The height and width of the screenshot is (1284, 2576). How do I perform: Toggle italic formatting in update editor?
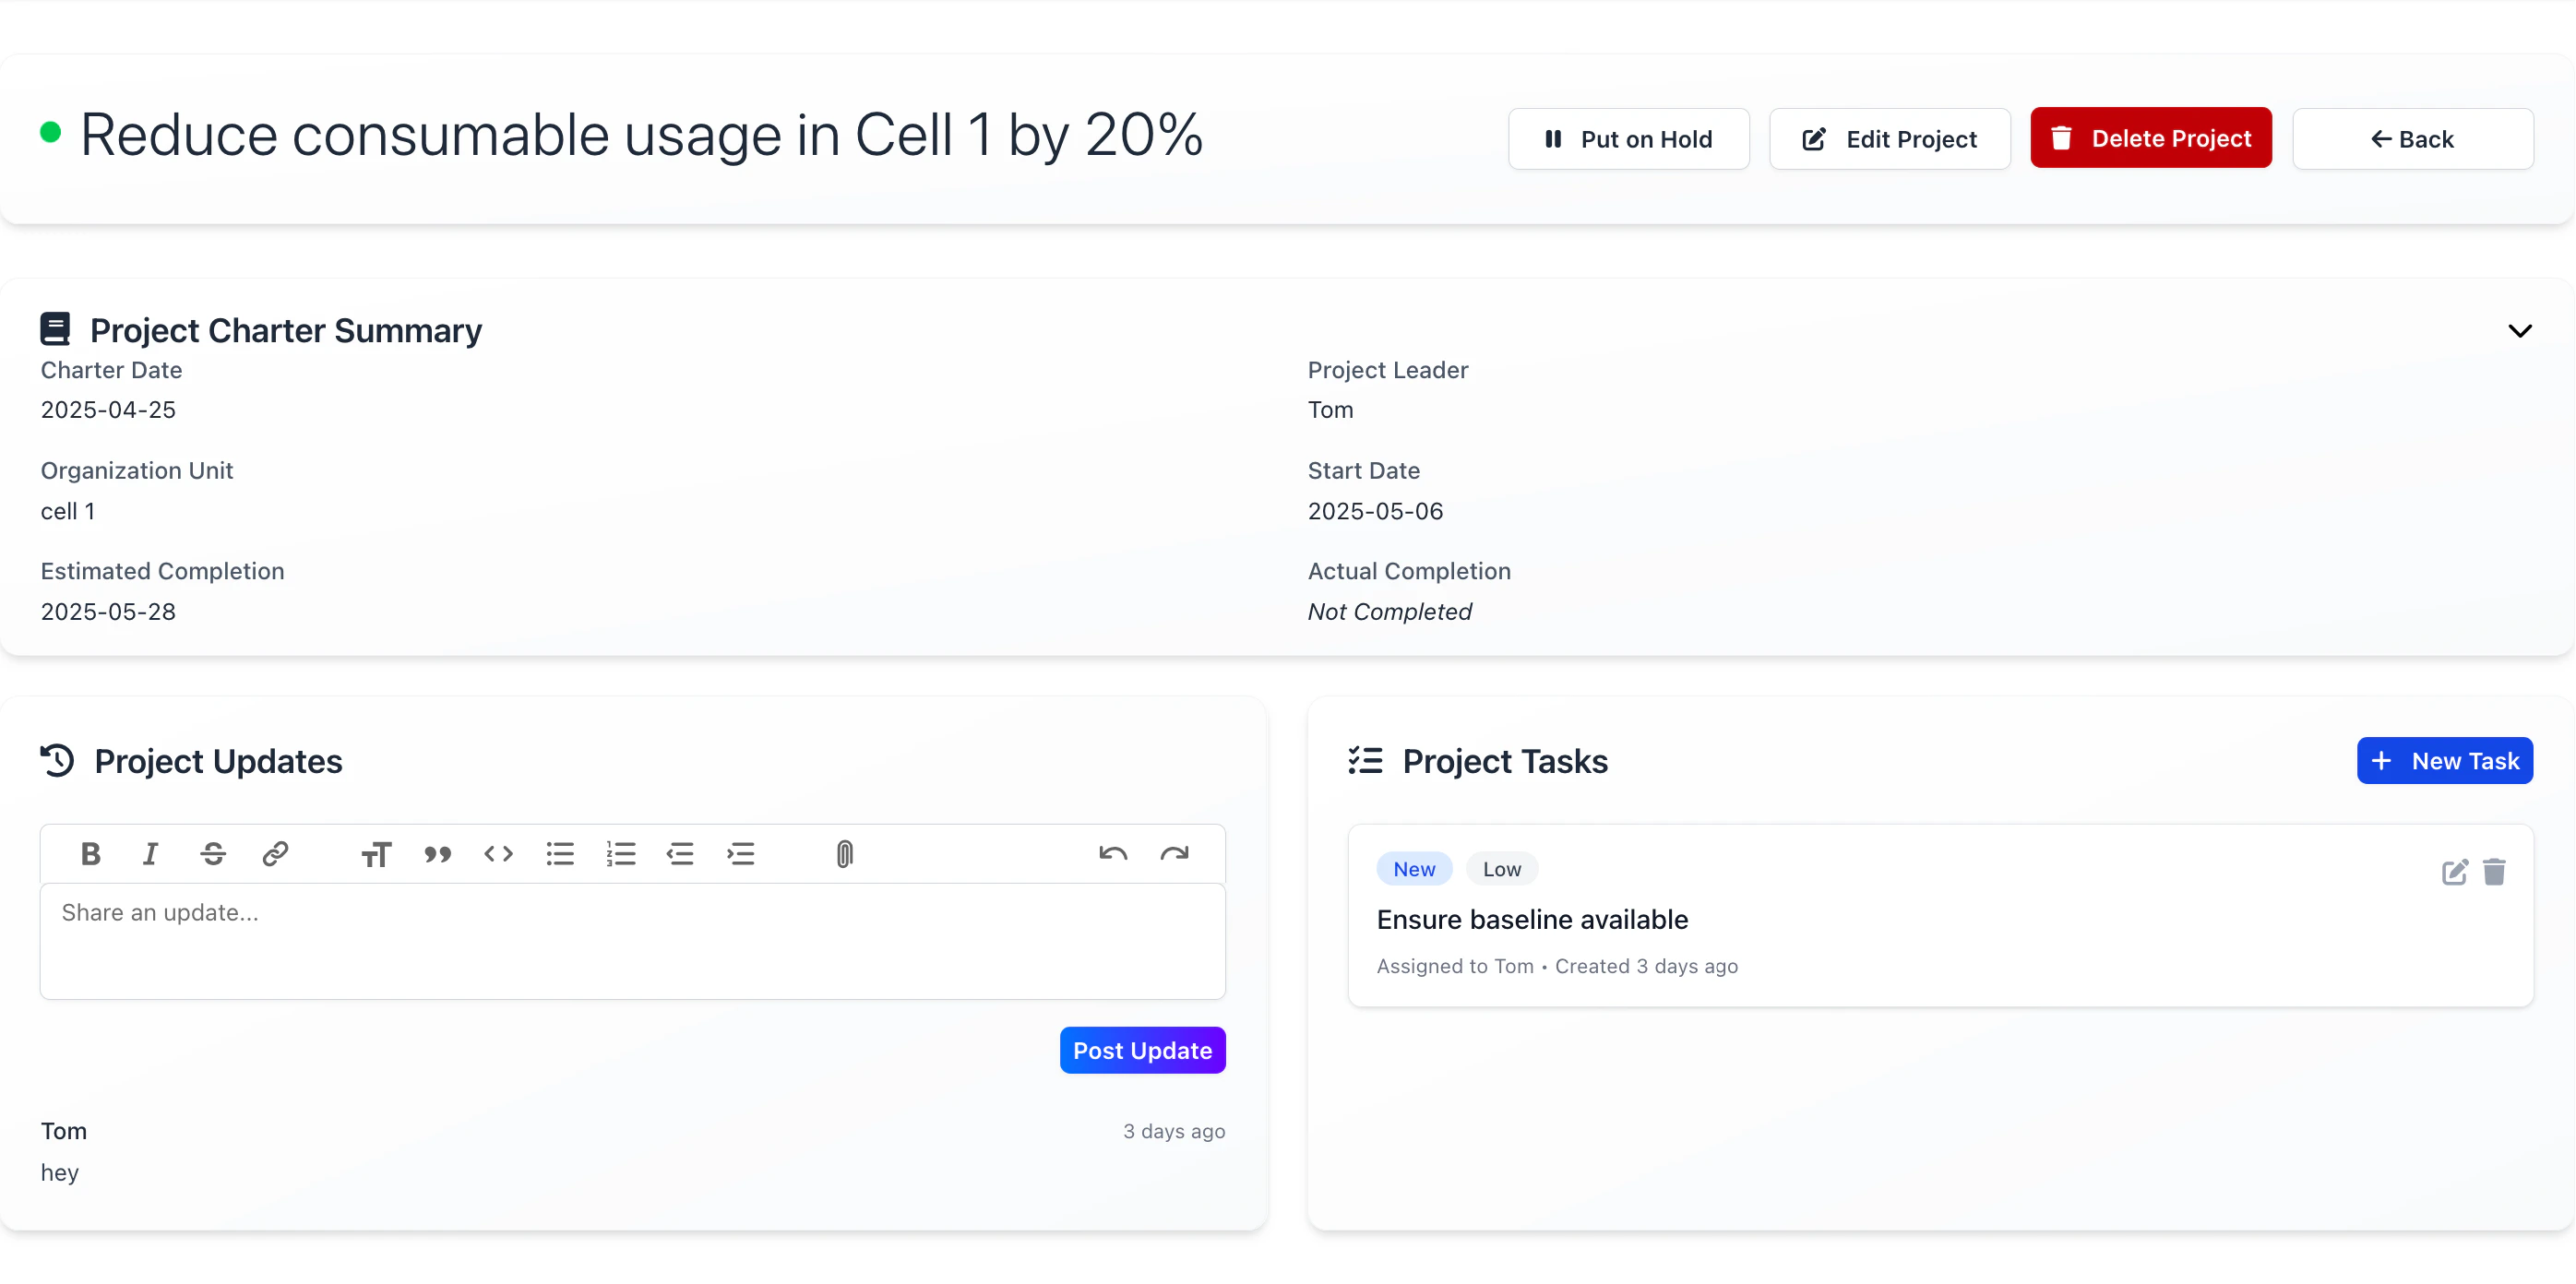[150, 854]
